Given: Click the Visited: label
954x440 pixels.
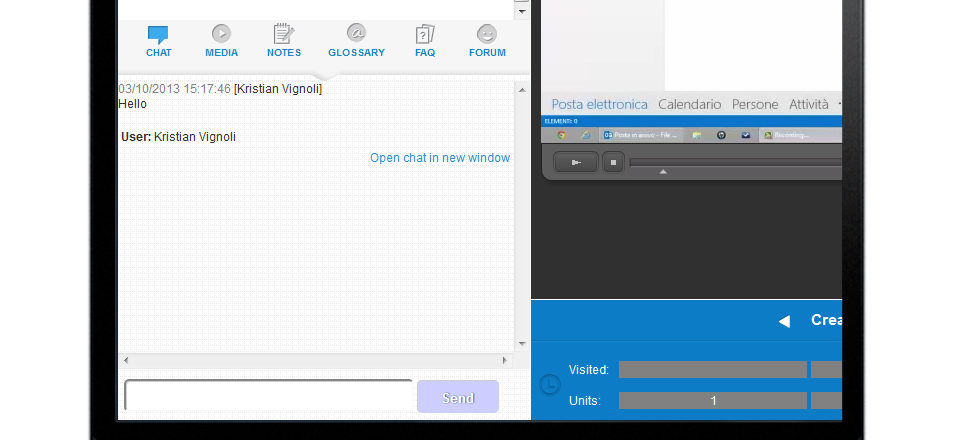Looking at the screenshot, I should 588,369.
